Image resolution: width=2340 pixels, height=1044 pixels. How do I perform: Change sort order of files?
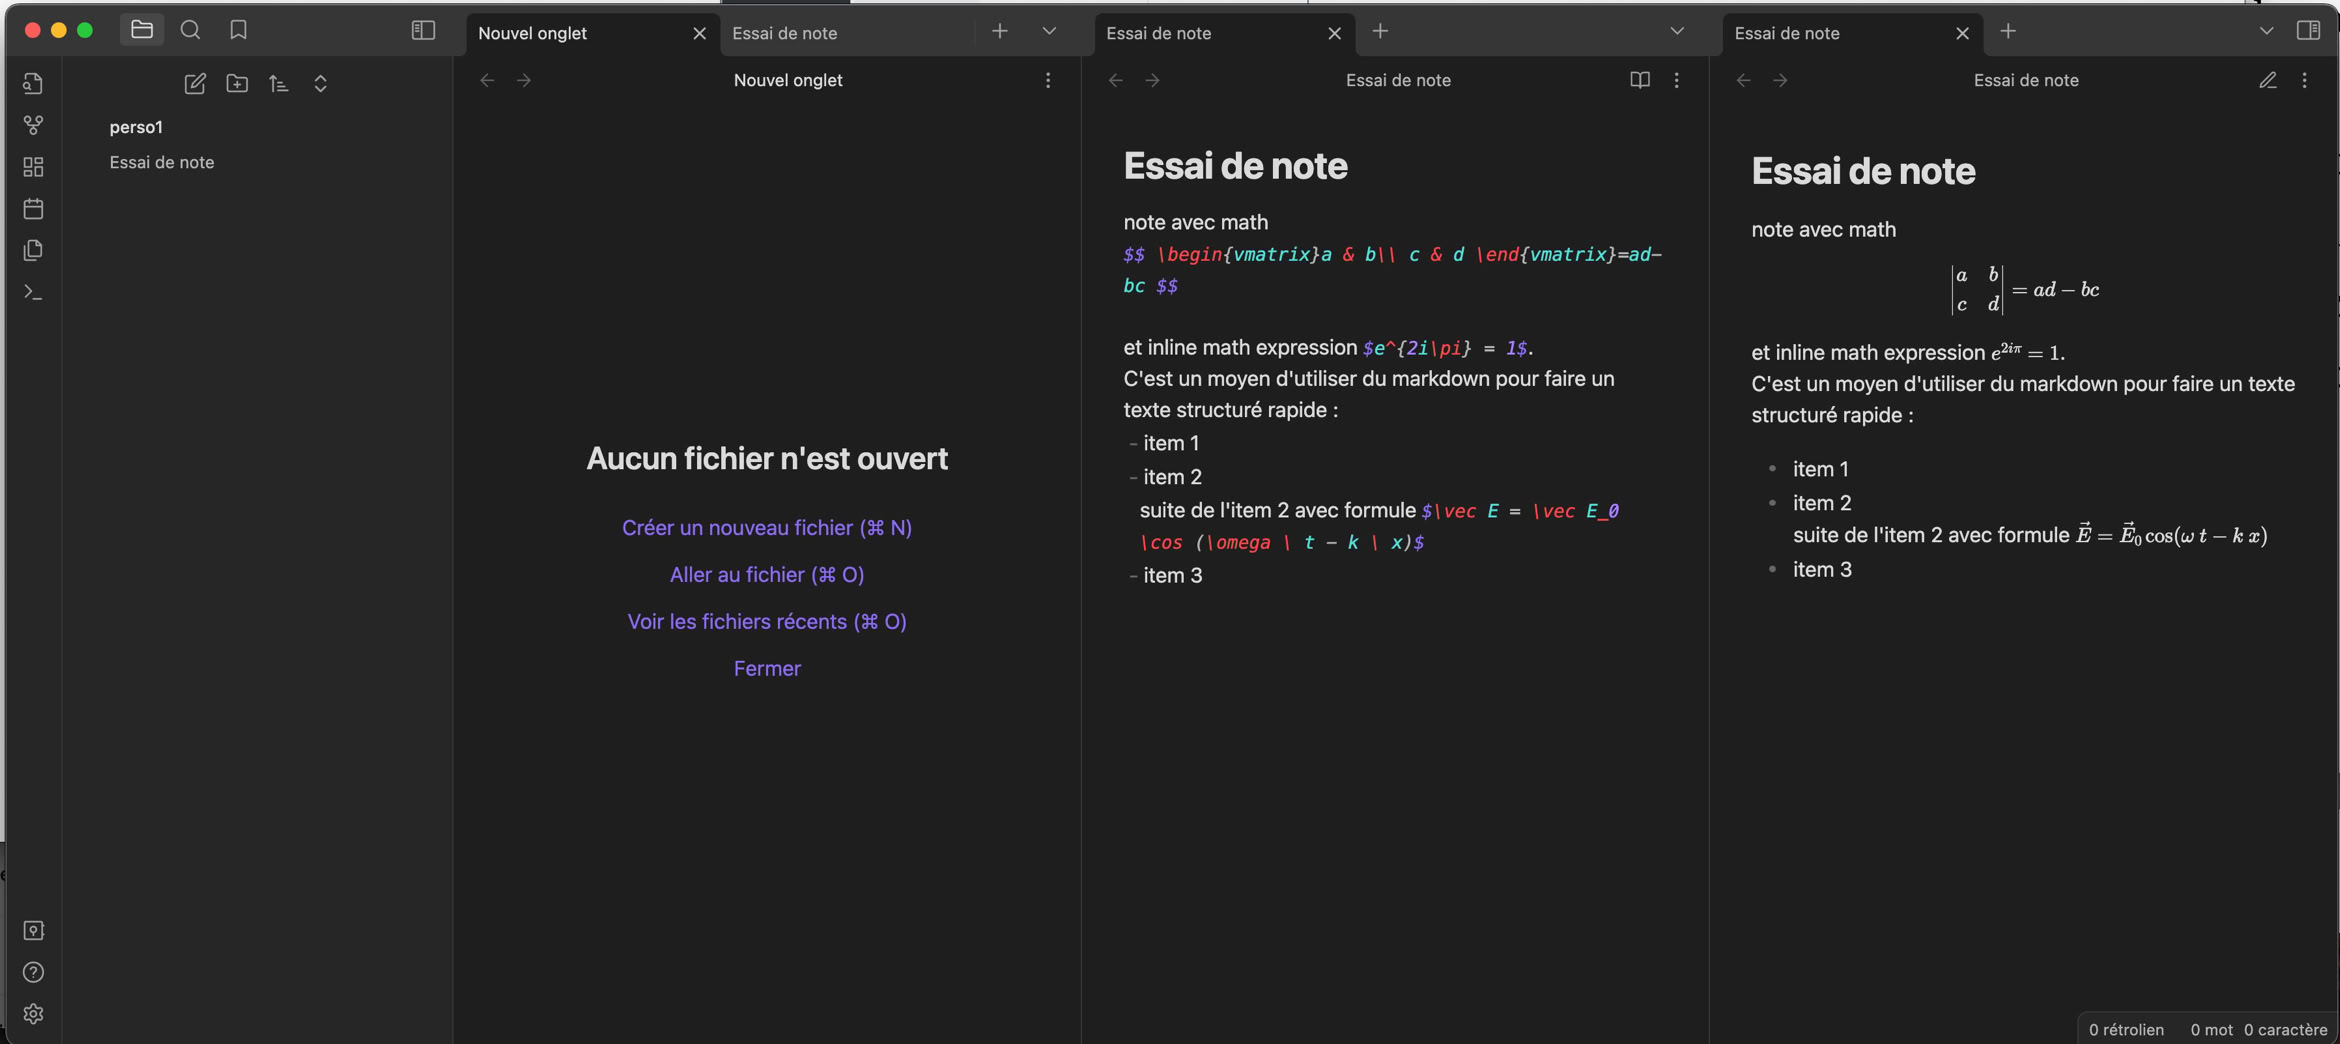tap(279, 84)
